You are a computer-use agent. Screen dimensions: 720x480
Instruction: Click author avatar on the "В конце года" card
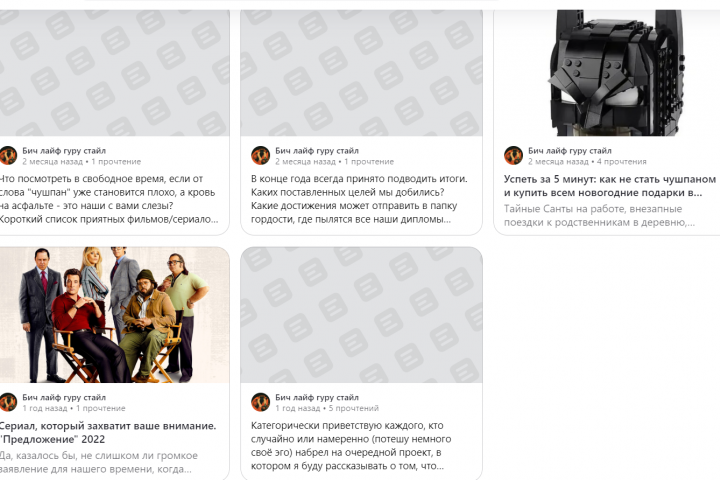pyautogui.click(x=260, y=155)
